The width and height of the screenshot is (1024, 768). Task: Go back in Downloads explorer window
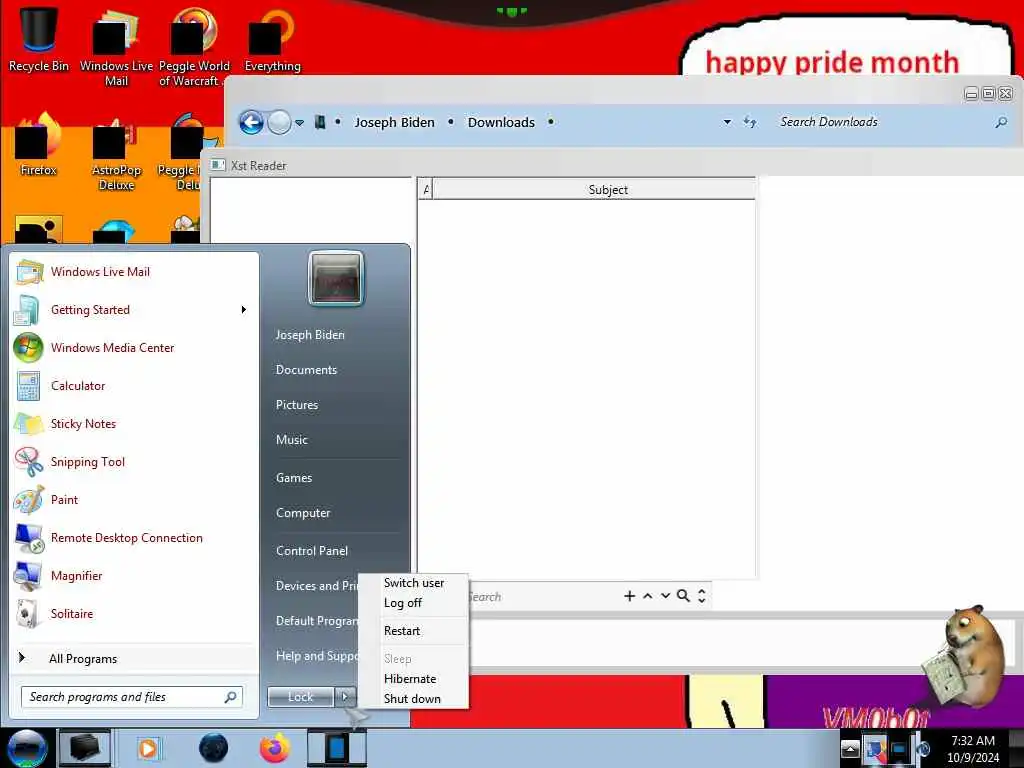251,122
